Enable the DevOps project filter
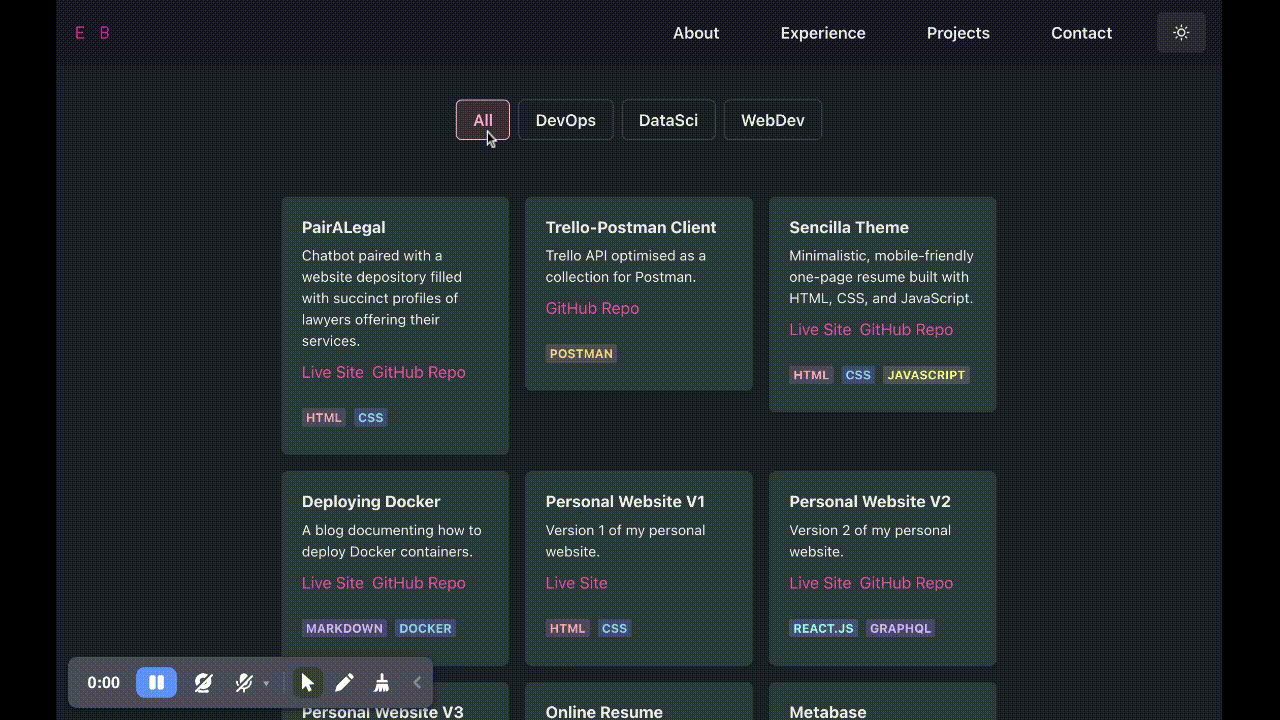Screen dimensions: 1280x720 (x=565, y=120)
